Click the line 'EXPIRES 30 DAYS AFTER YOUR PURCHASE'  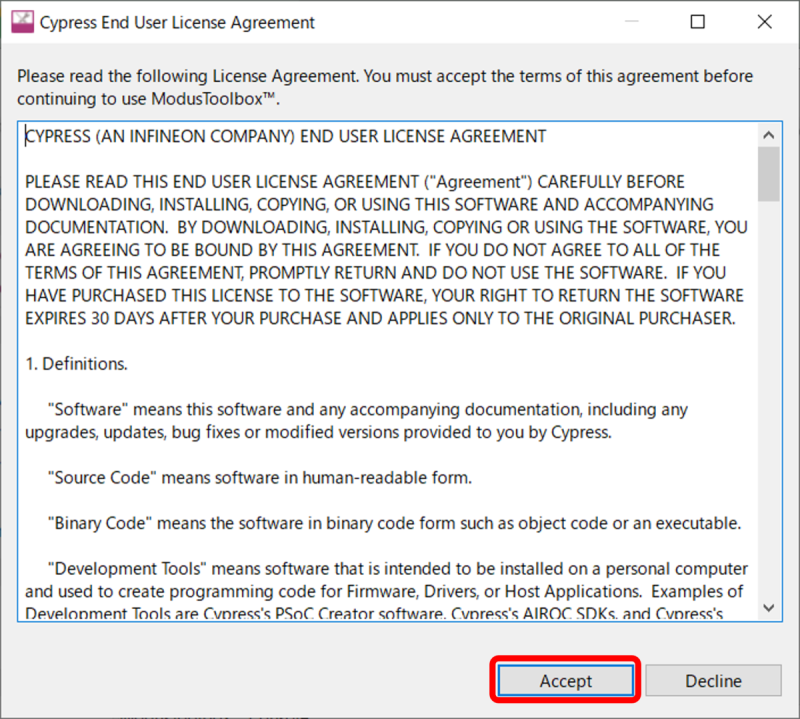(x=380, y=318)
